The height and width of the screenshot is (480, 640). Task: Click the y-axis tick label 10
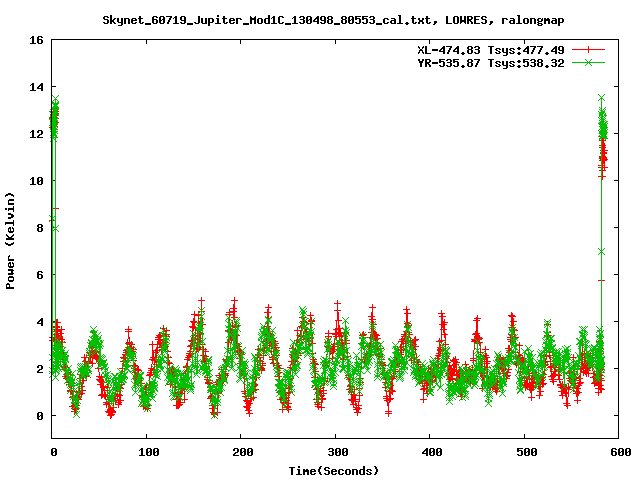coord(36,181)
